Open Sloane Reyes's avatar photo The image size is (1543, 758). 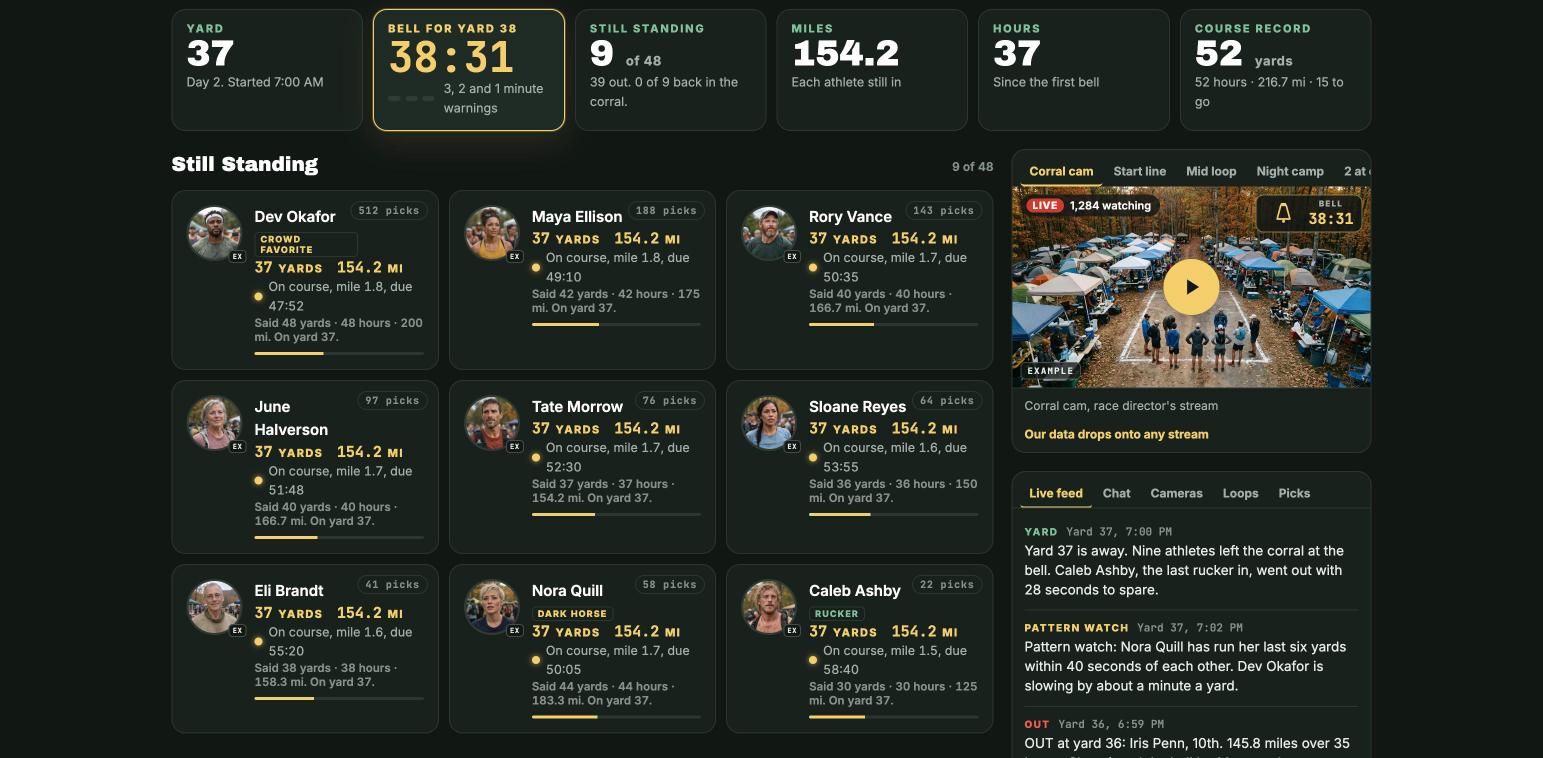769,423
